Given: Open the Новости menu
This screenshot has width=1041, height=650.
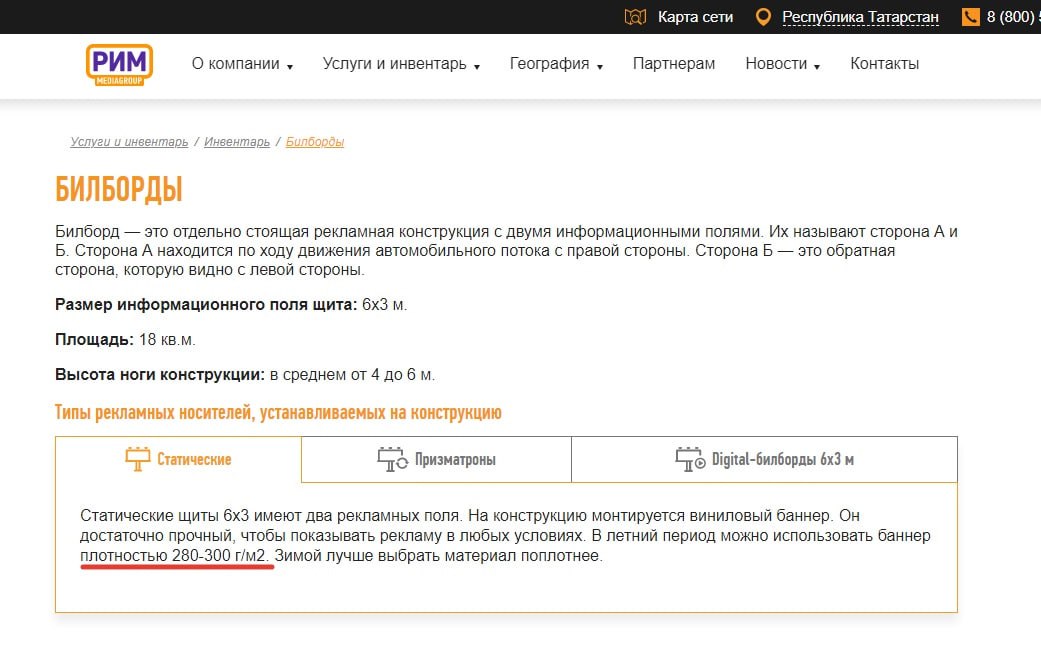Looking at the screenshot, I should [x=776, y=64].
